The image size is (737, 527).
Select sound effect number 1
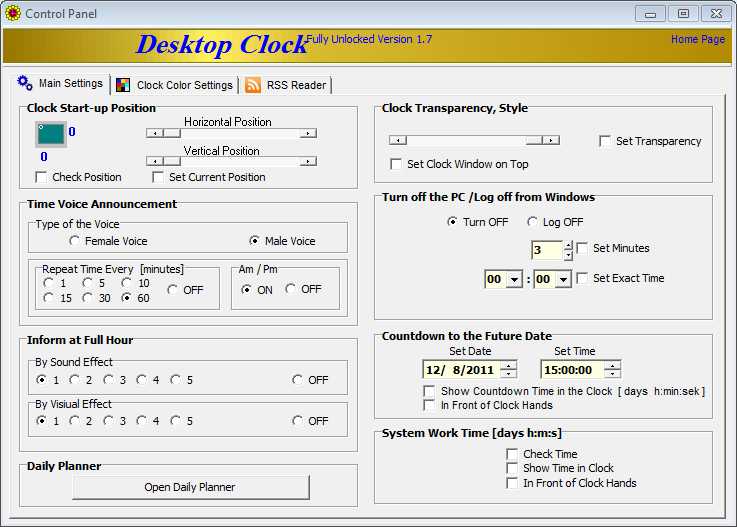(41, 379)
